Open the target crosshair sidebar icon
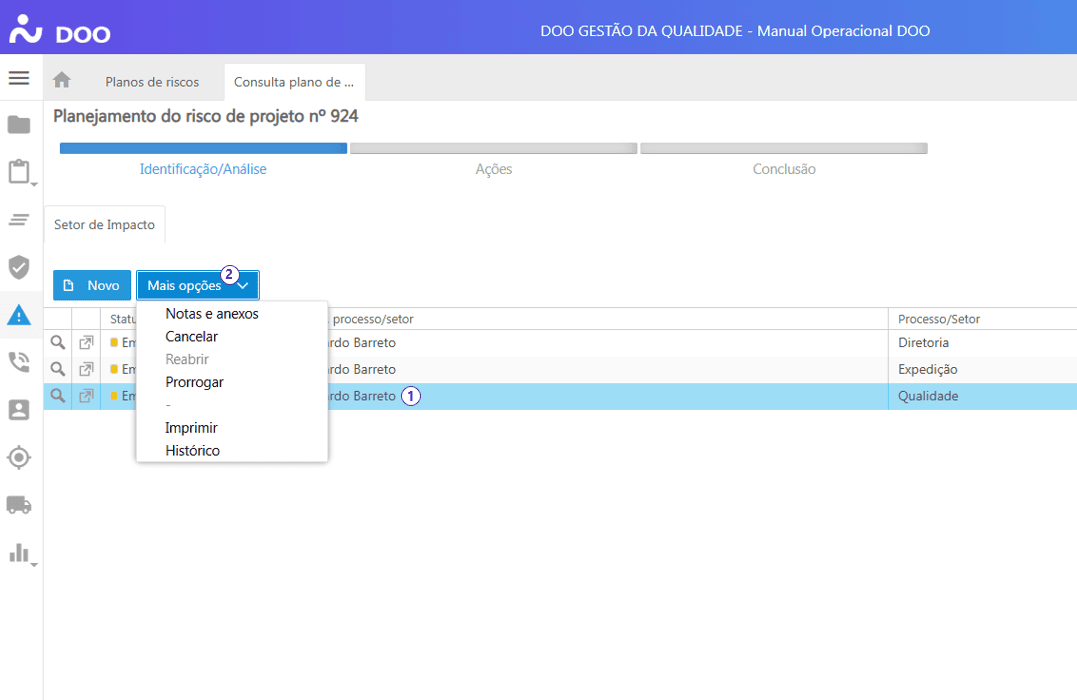The image size is (1077, 700). 19,457
